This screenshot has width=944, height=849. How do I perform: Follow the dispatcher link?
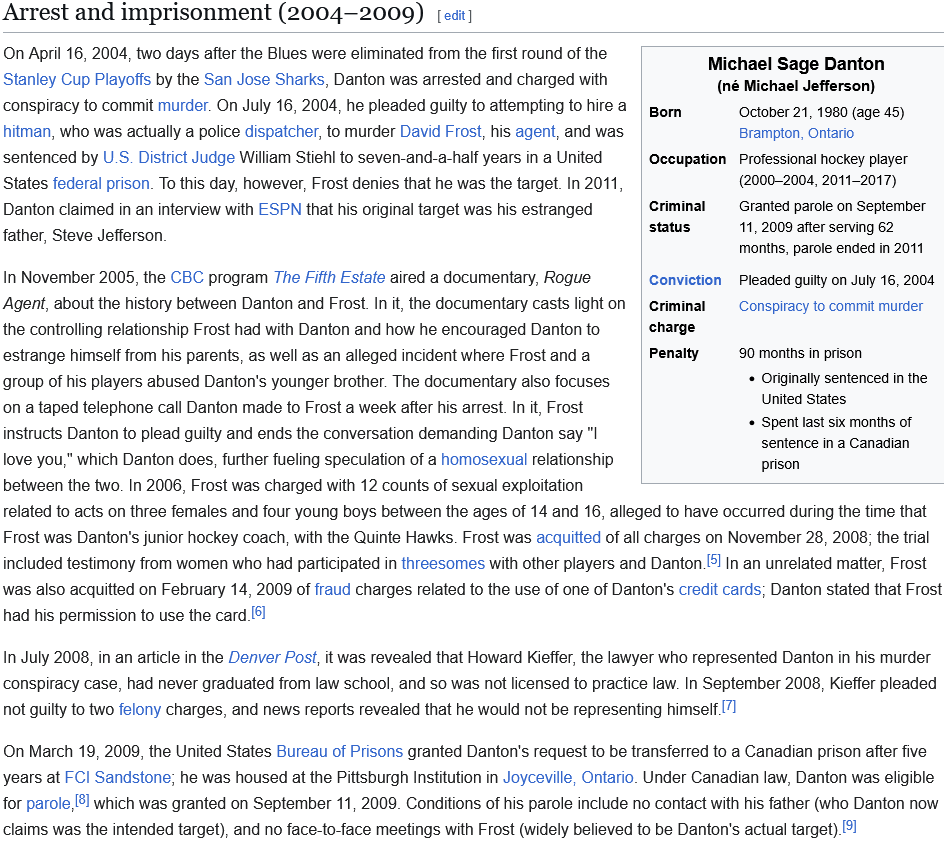[281, 131]
